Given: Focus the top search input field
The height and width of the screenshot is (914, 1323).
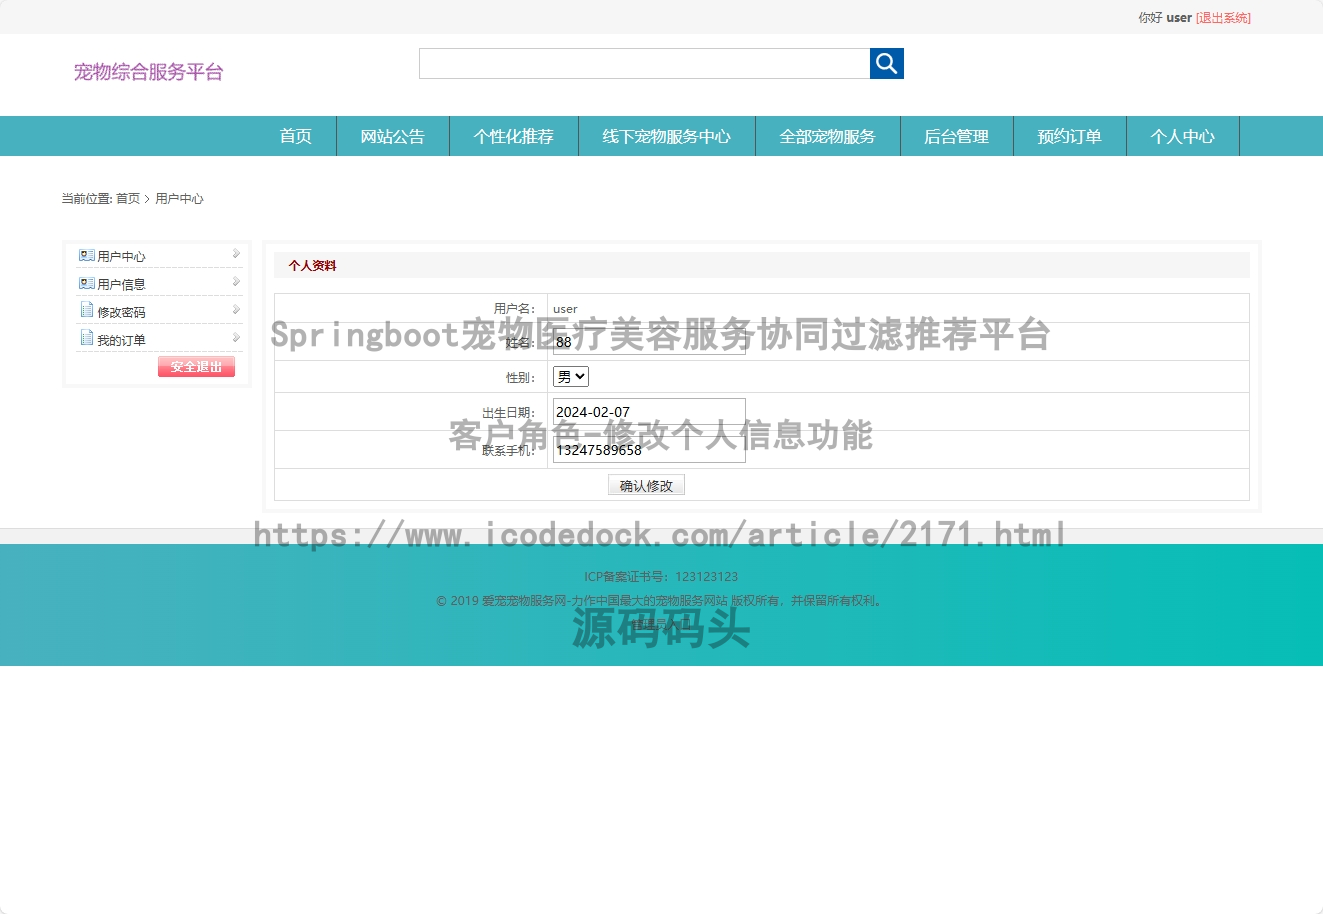Looking at the screenshot, I should (645, 63).
